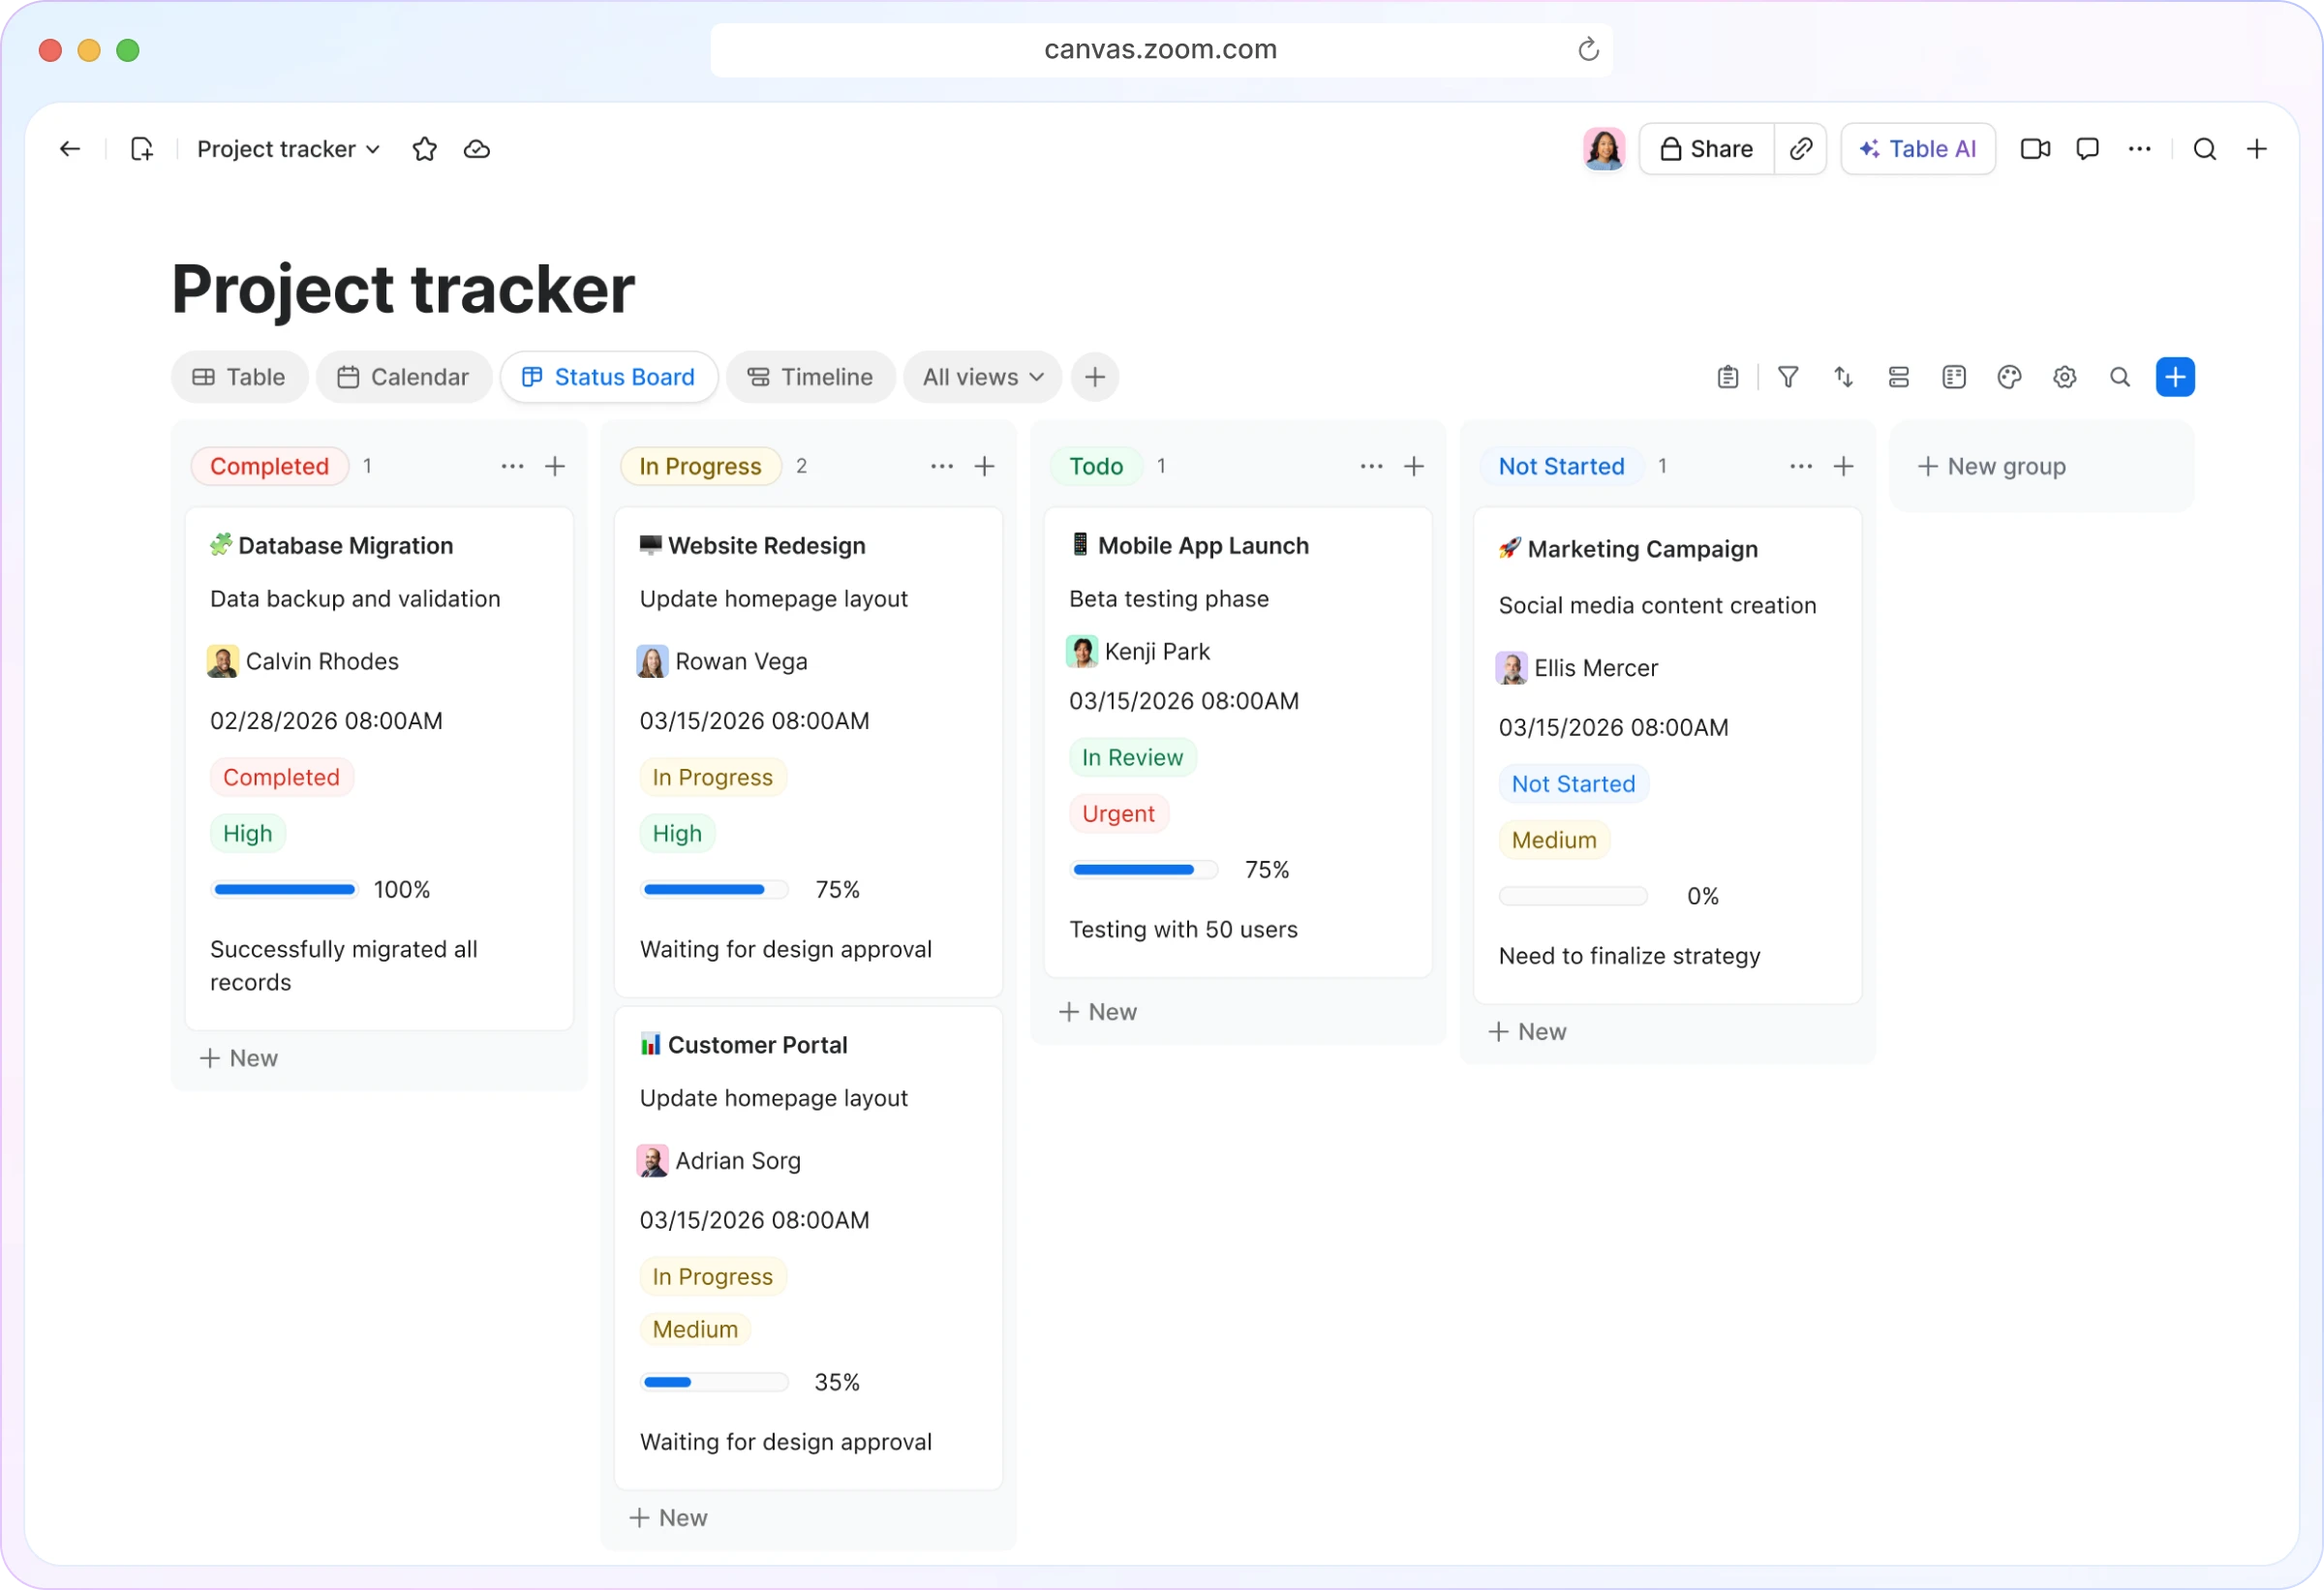The width and height of the screenshot is (2324, 1590).
Task: Copy link using the chain icon
Action: point(1801,149)
